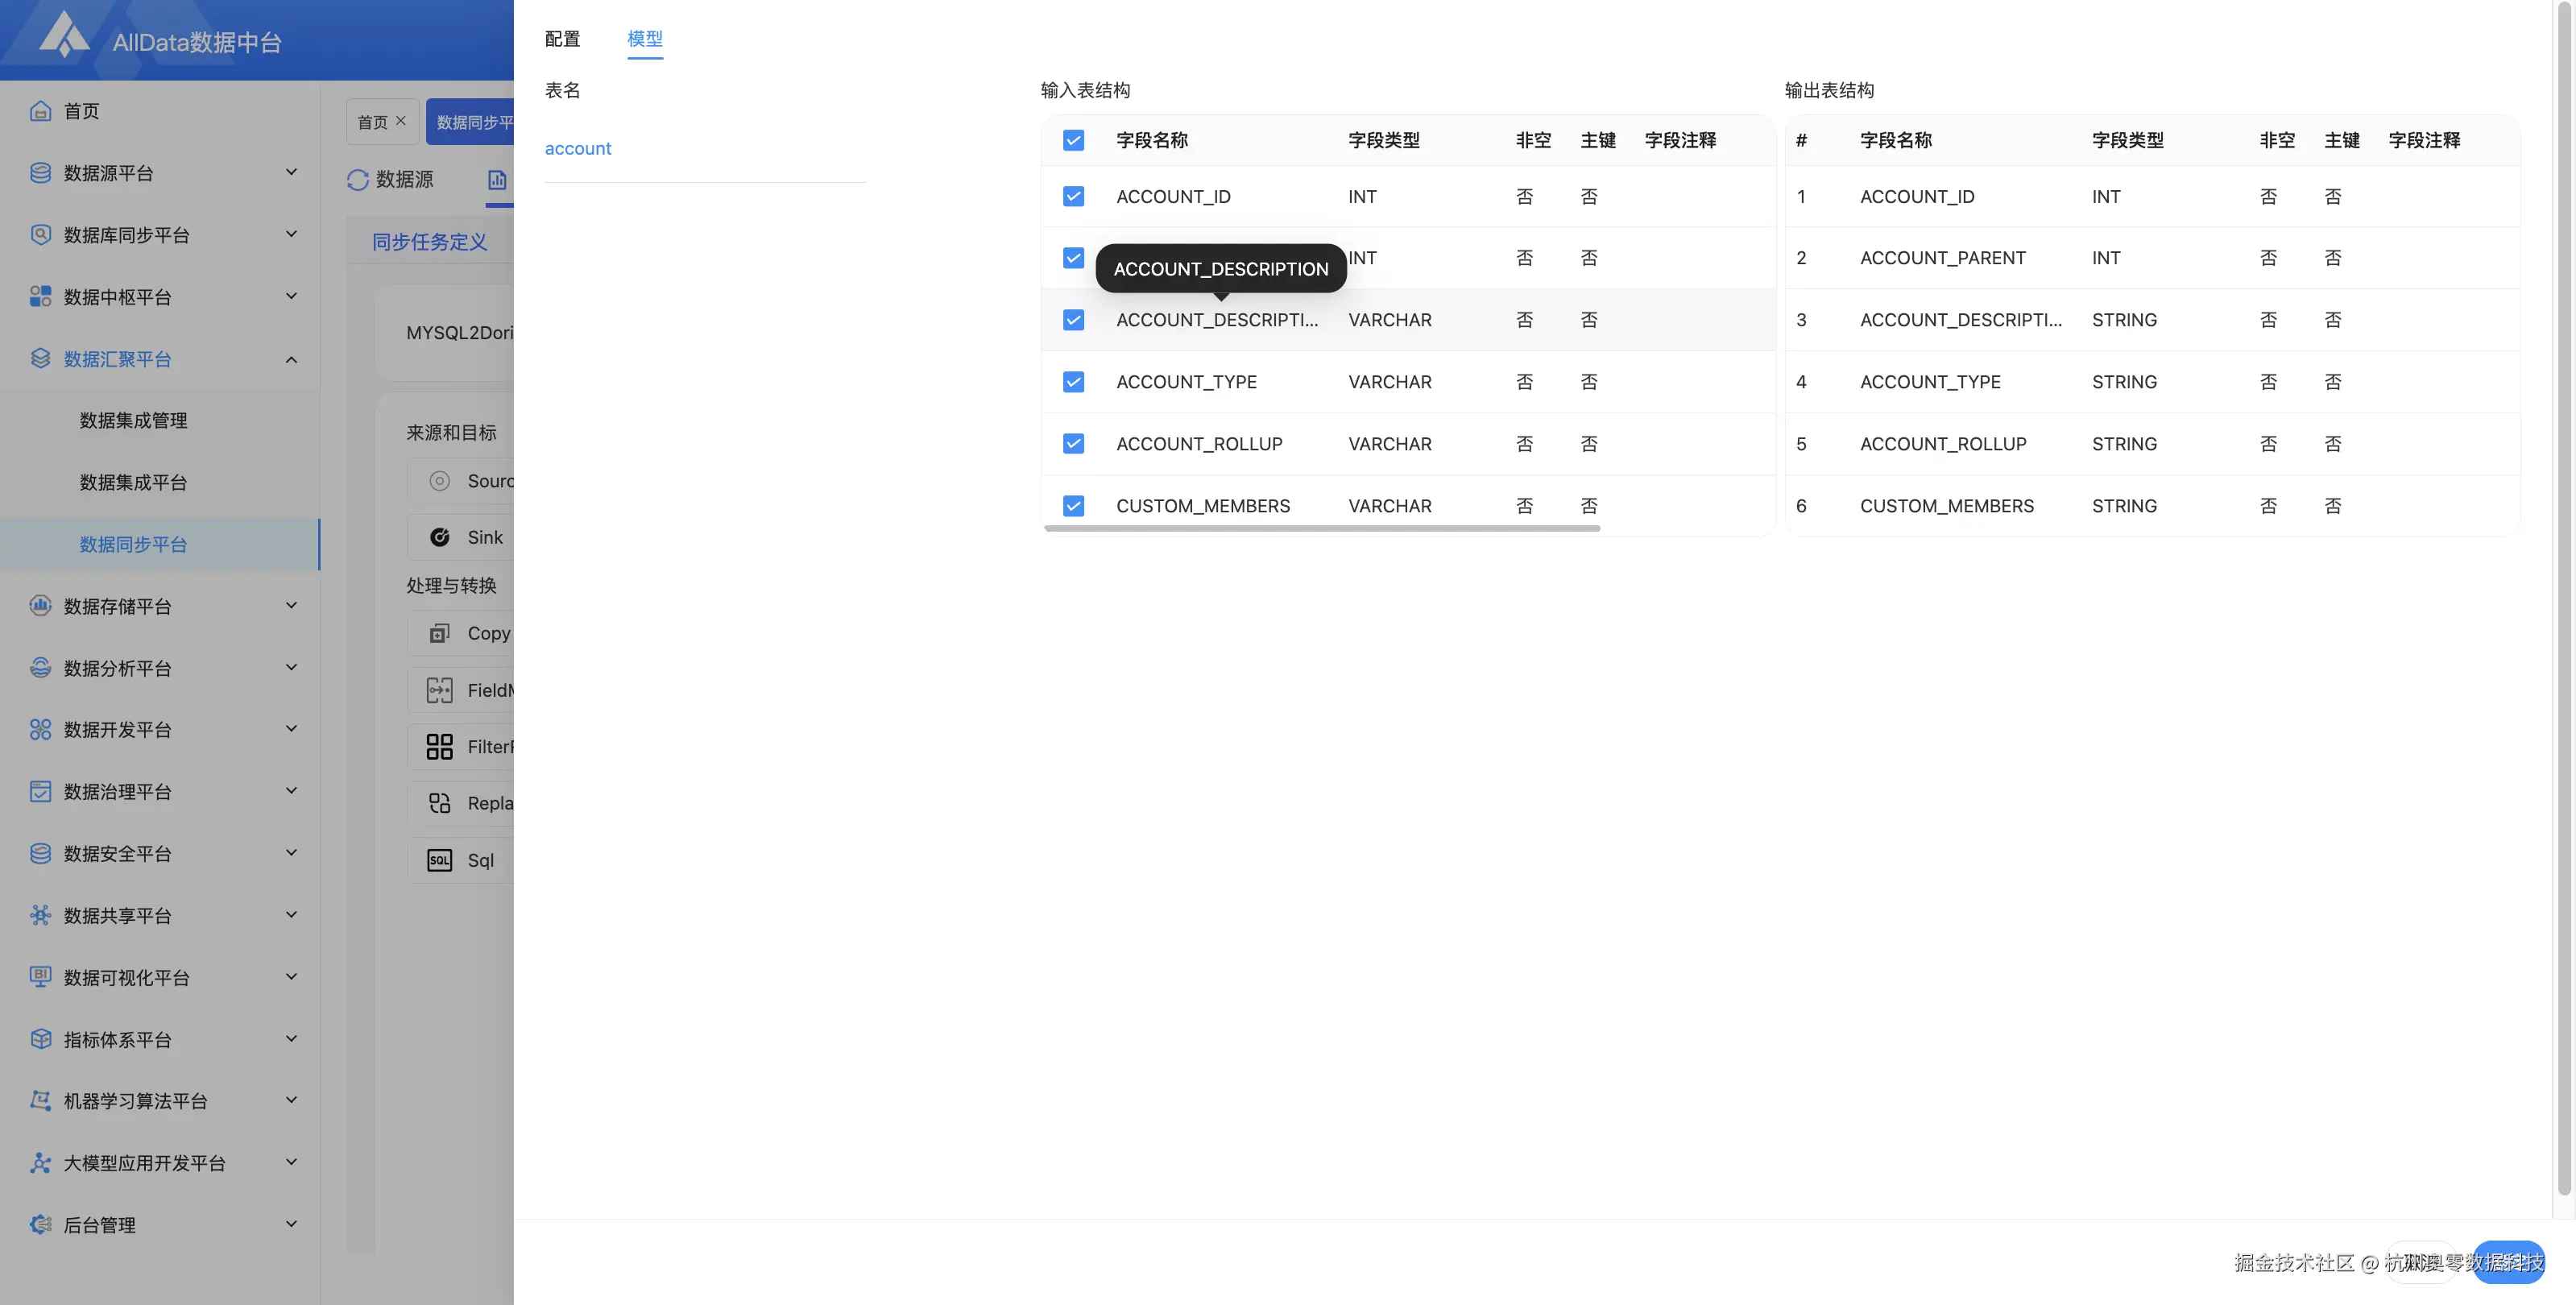Click the home icon beside 首页
The image size is (2576, 1305).
(40, 111)
